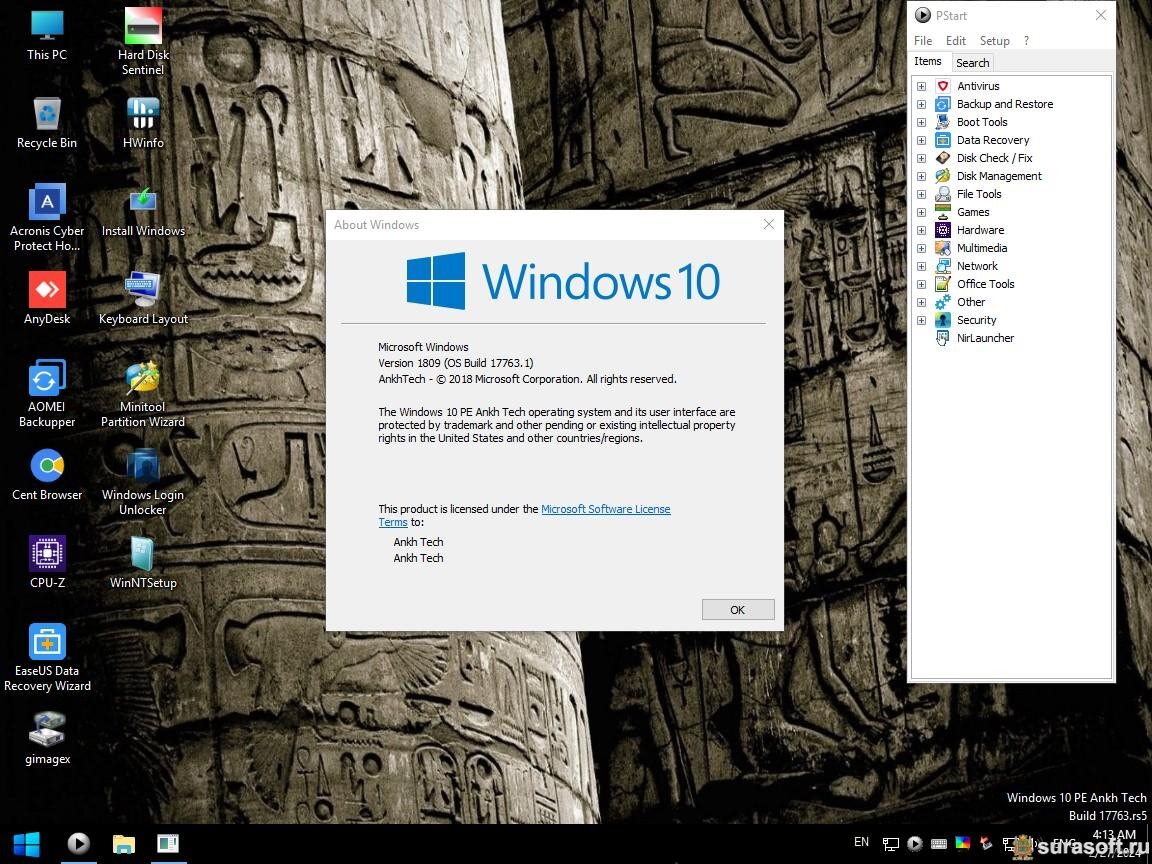Expand the Backup and Restore category
Screen dimensions: 1152x864
click(921, 104)
